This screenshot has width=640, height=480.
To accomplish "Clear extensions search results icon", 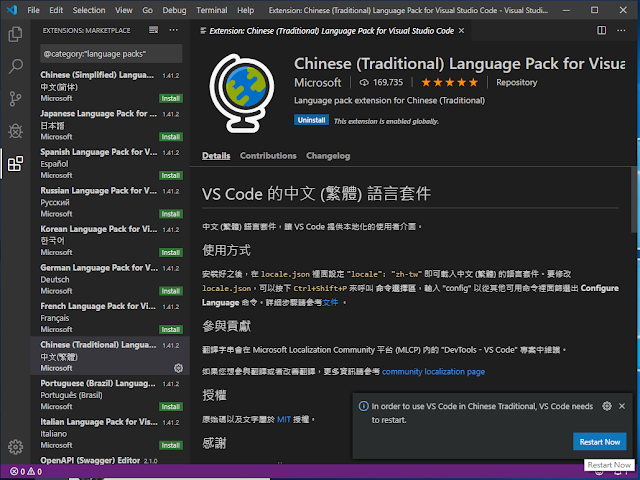I will pos(153,30).
